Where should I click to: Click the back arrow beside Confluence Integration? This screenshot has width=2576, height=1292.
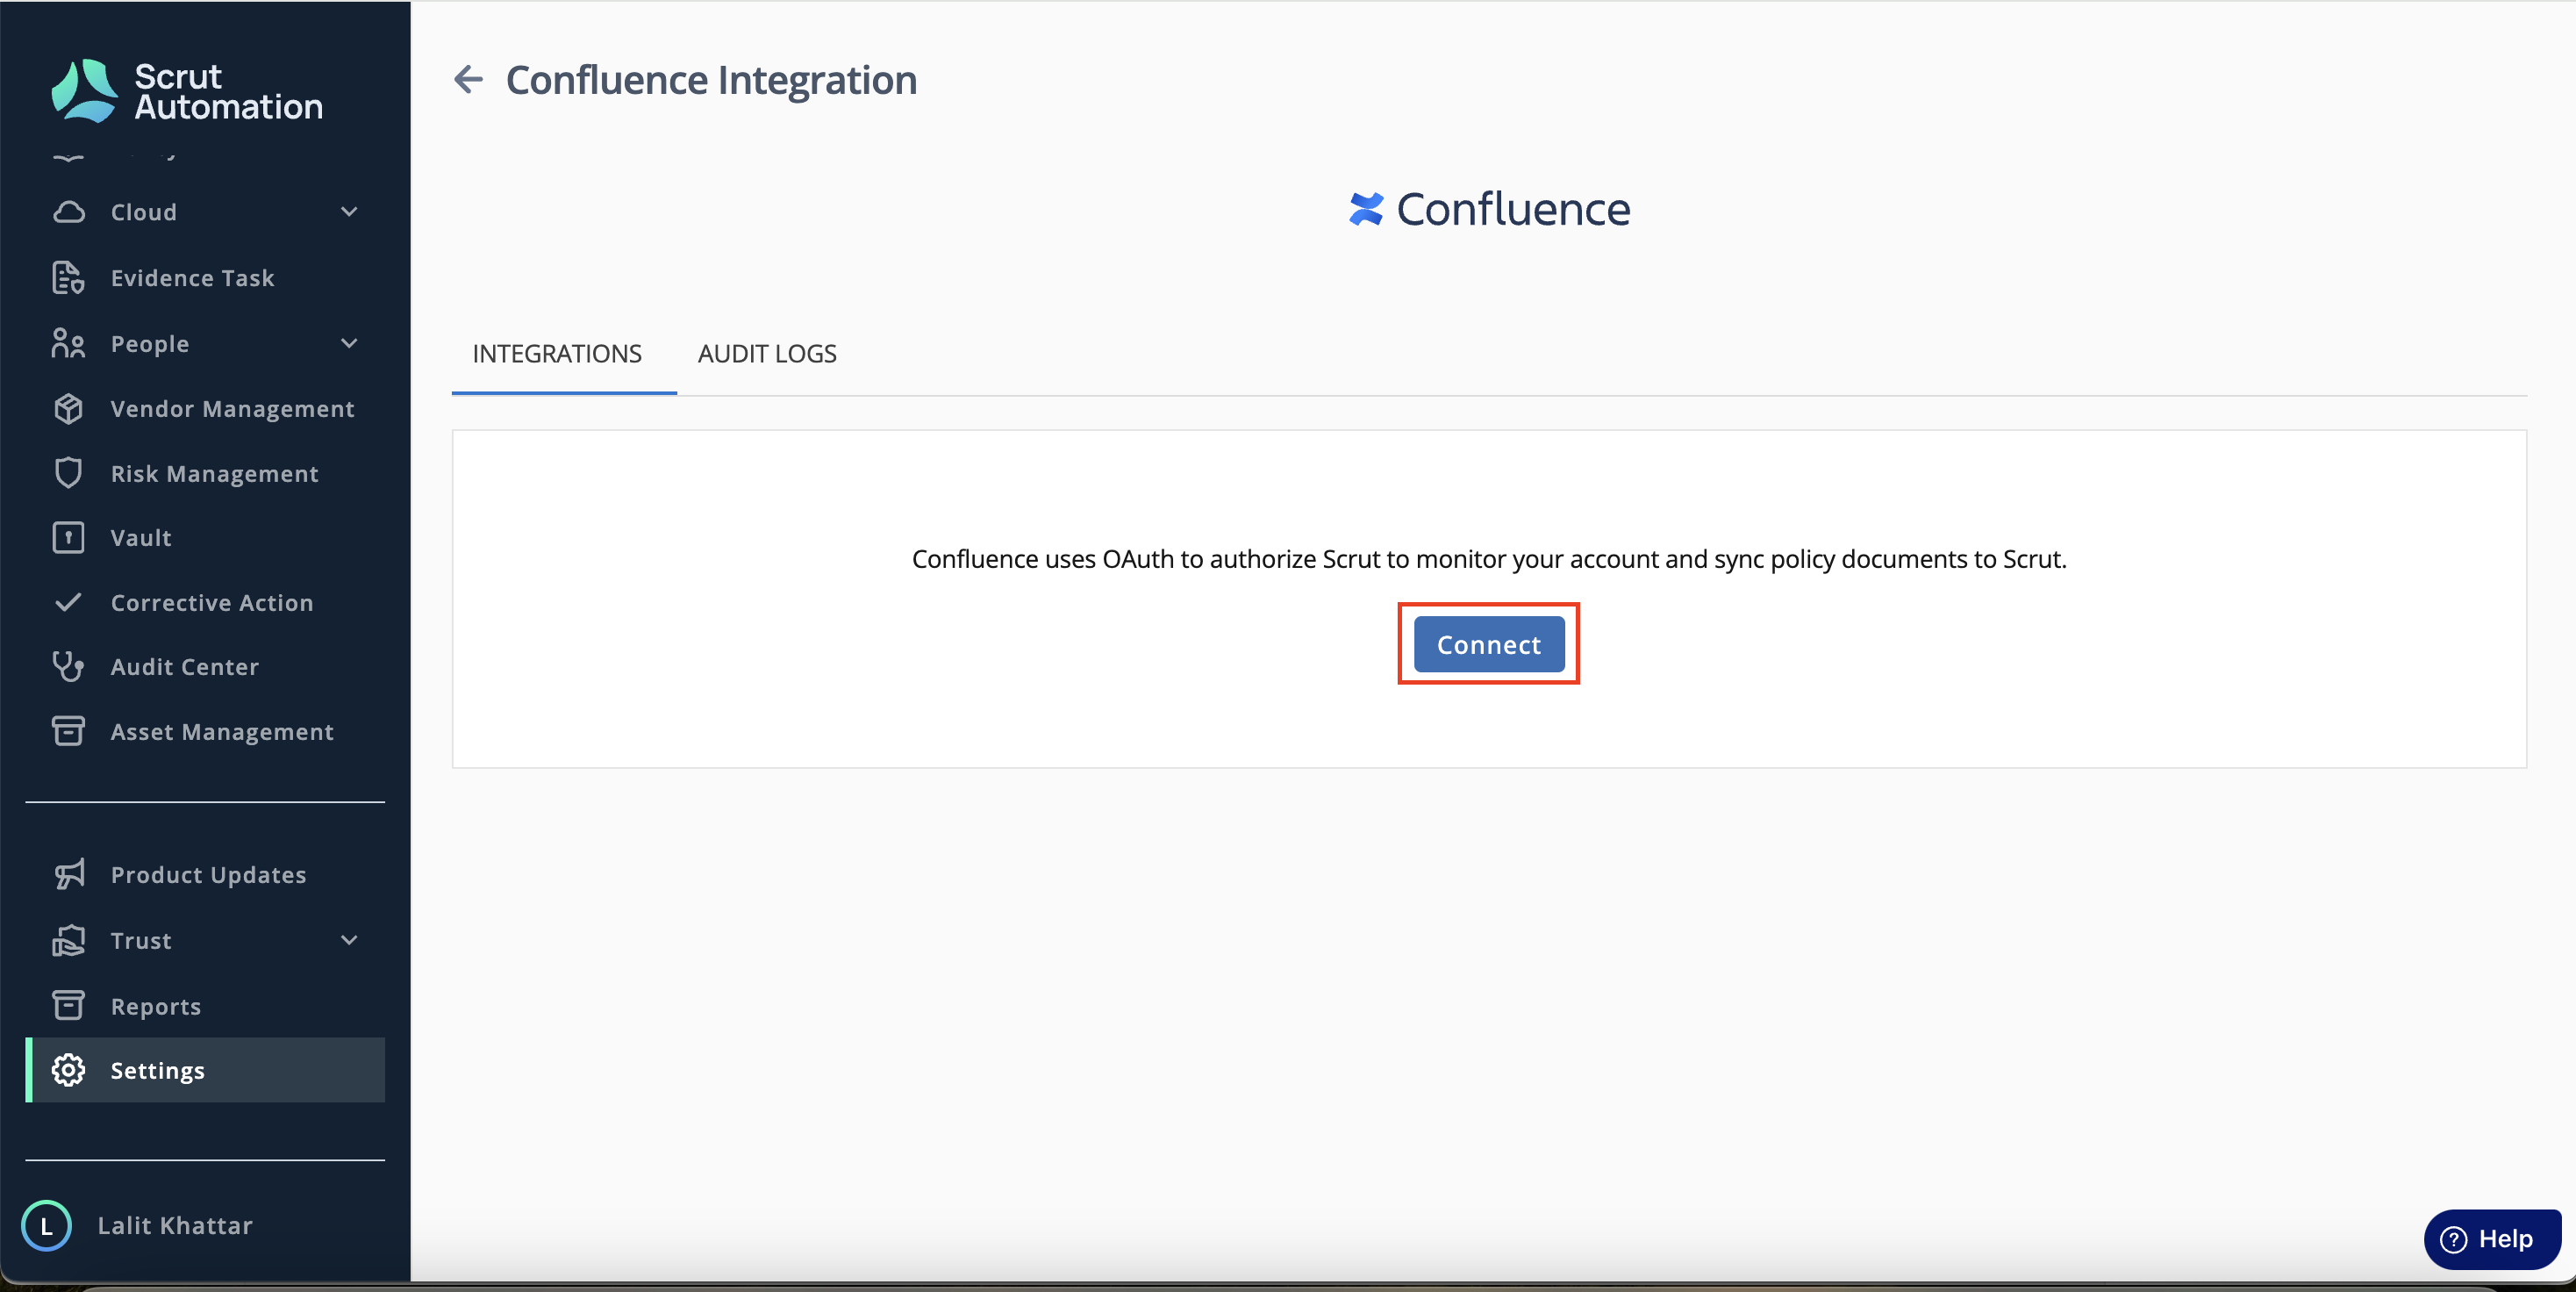[468, 79]
